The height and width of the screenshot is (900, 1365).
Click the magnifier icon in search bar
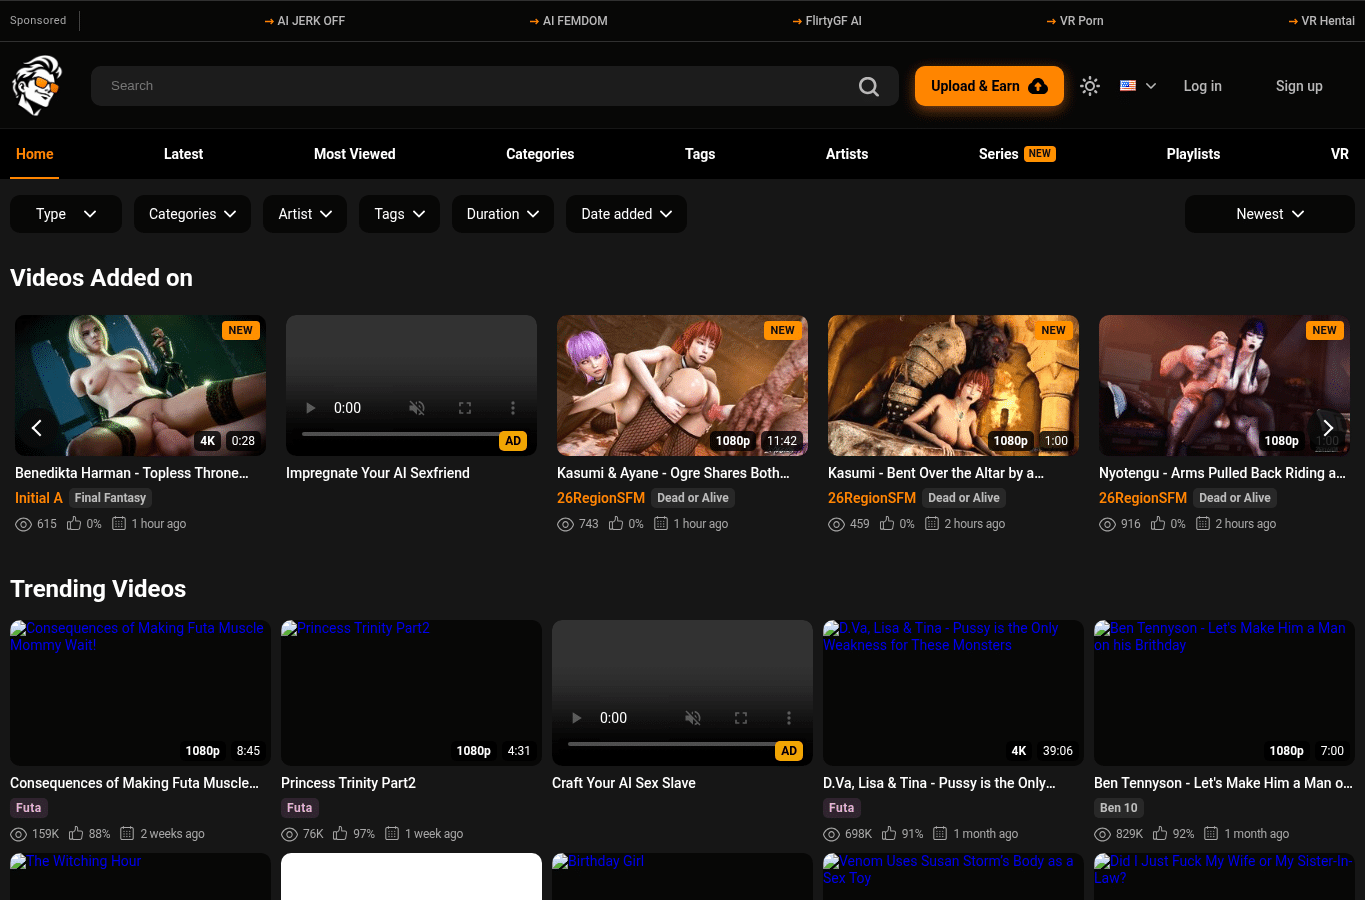(869, 87)
